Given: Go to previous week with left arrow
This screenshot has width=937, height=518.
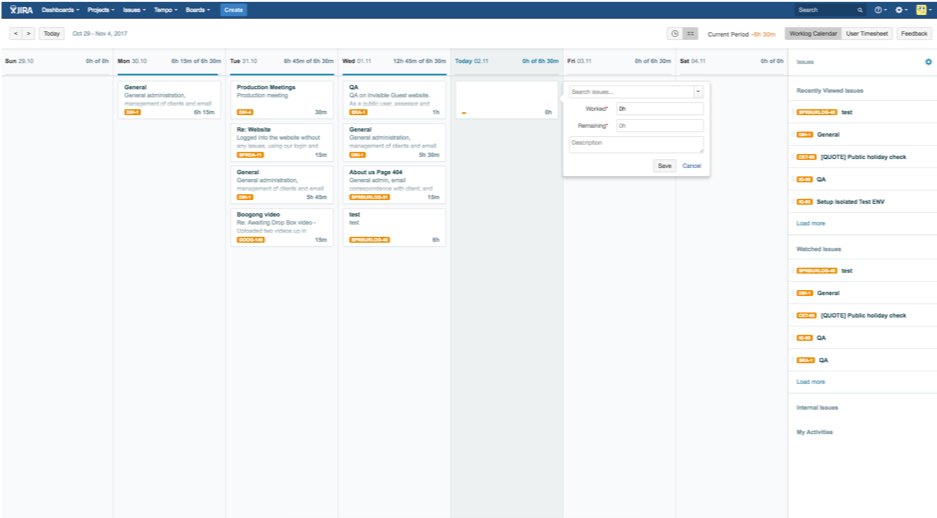Looking at the screenshot, I should 15,33.
